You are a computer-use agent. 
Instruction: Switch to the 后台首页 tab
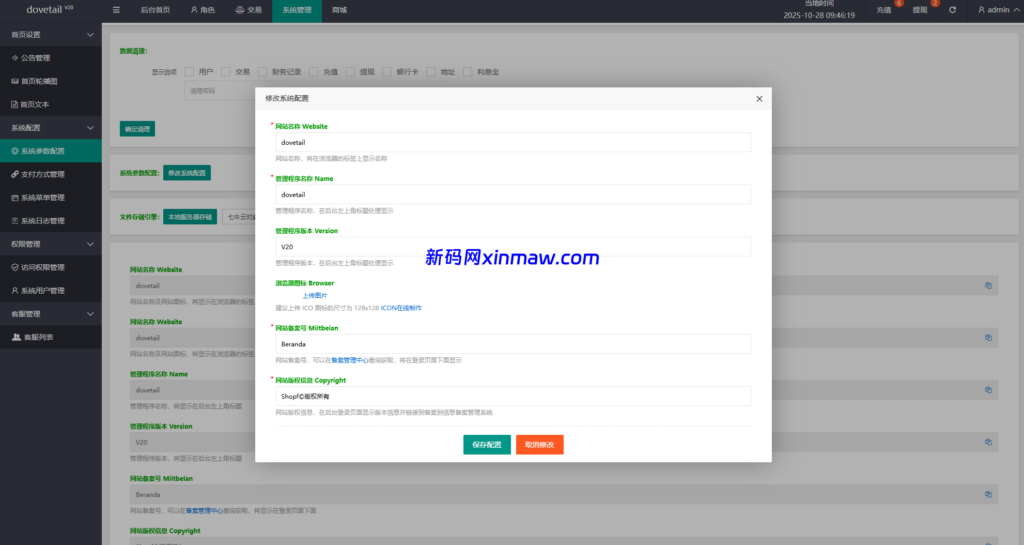[x=155, y=10]
